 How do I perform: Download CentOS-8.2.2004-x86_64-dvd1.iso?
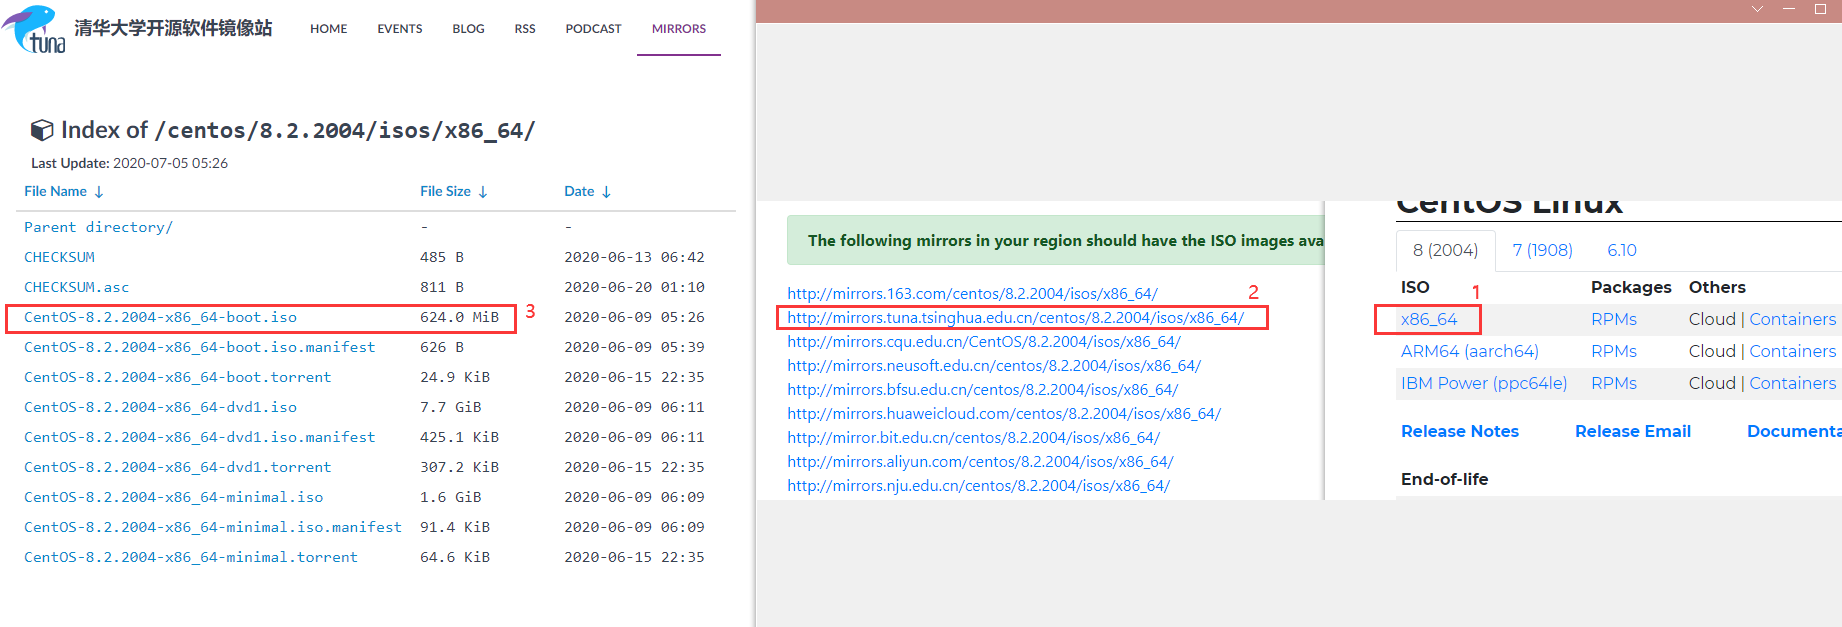coord(160,407)
